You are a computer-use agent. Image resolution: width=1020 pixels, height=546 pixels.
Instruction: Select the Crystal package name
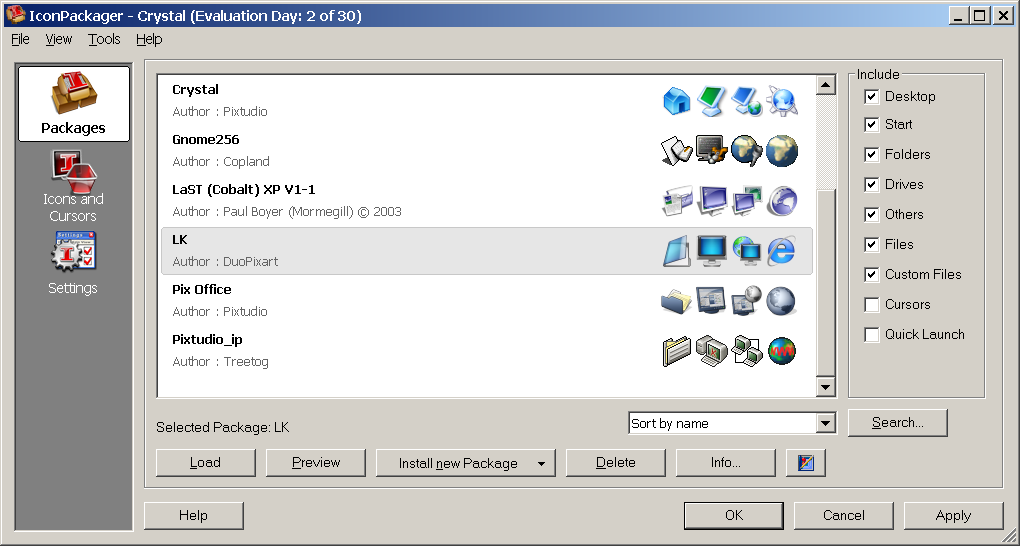tap(195, 90)
